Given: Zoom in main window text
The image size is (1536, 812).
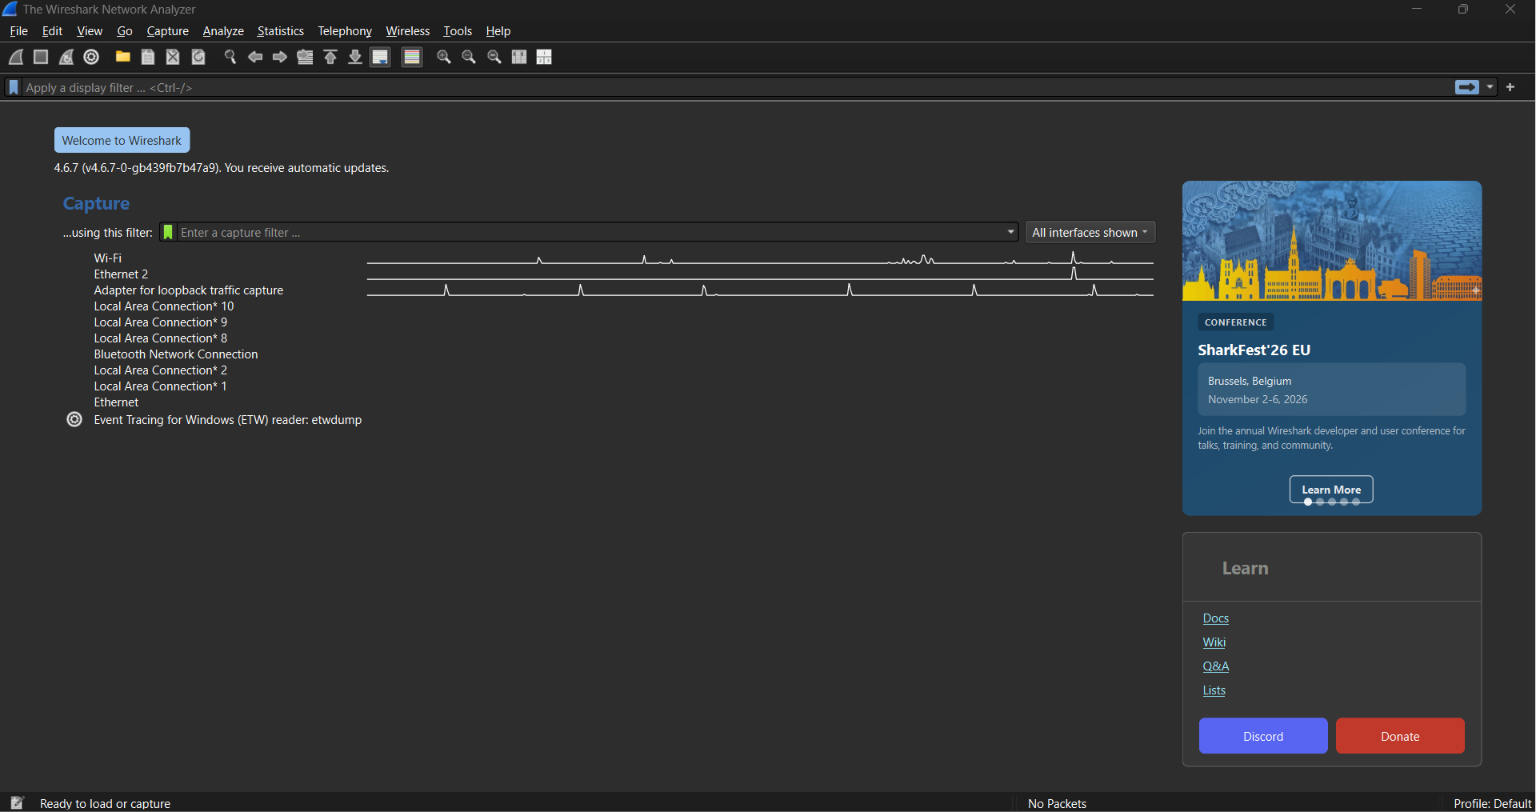Looking at the screenshot, I should tap(444, 57).
